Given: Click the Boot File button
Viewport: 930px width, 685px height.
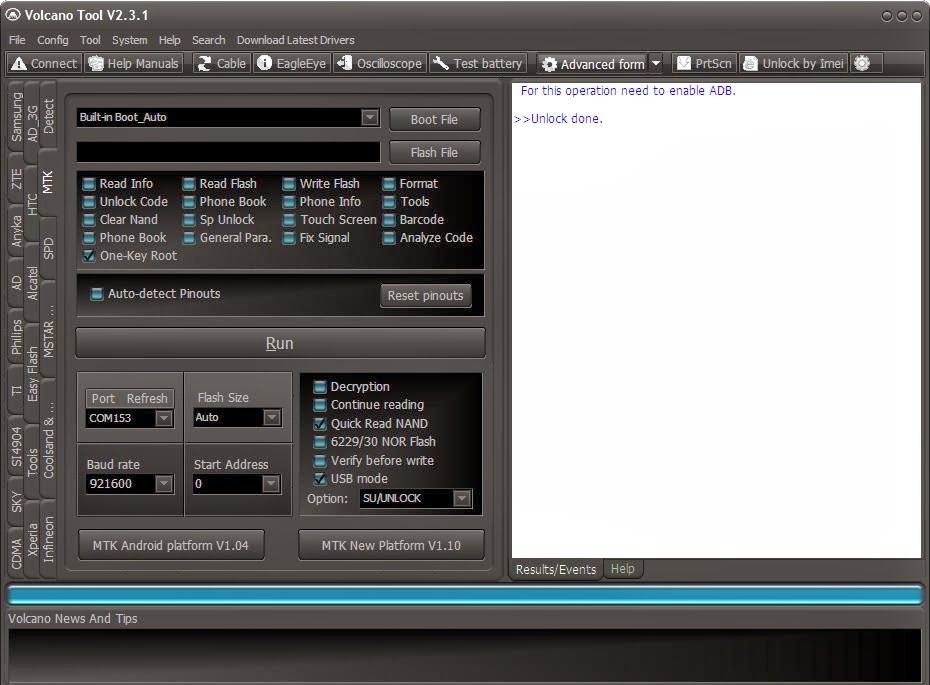Looking at the screenshot, I should 434,119.
